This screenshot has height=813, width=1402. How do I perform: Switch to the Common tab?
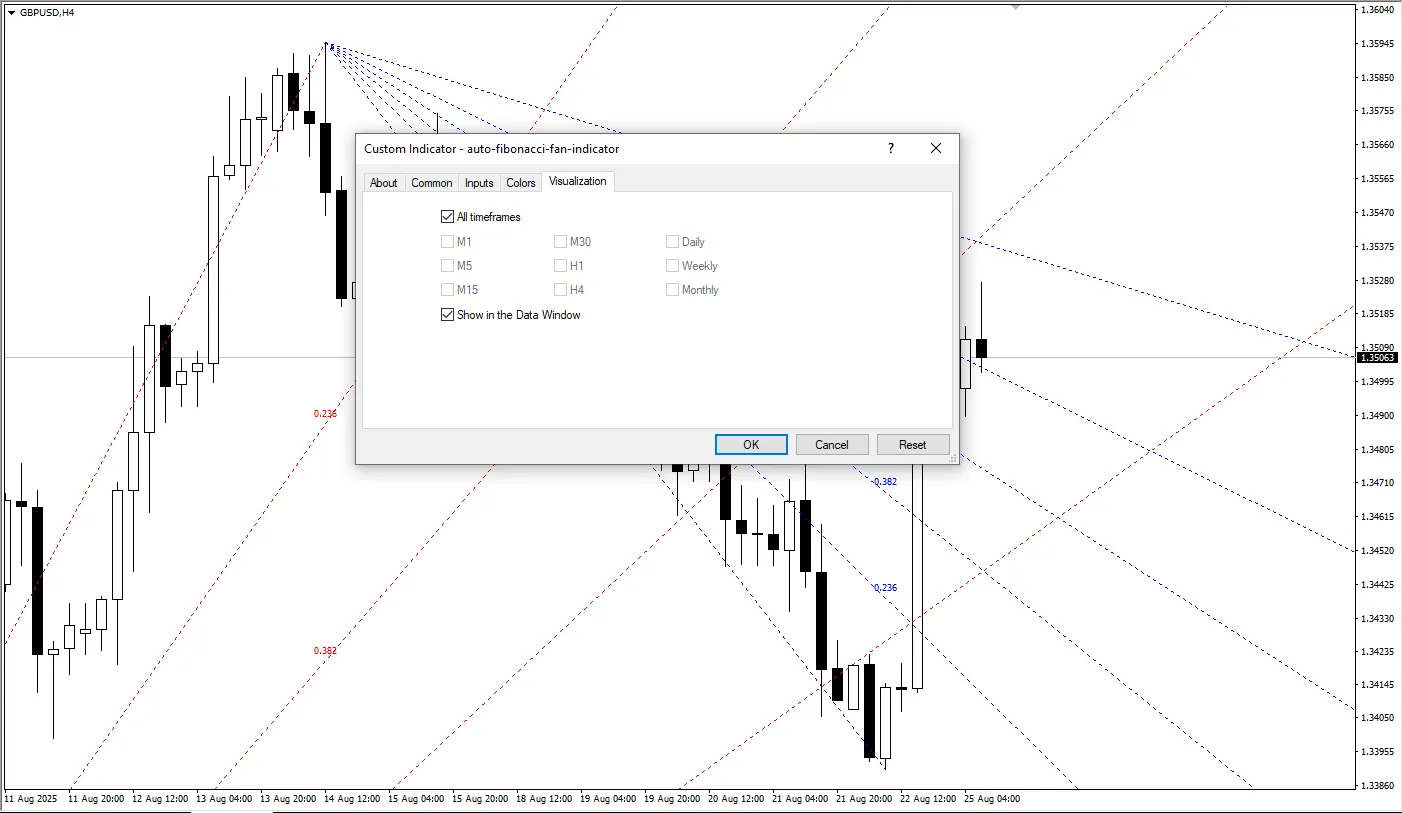click(431, 183)
